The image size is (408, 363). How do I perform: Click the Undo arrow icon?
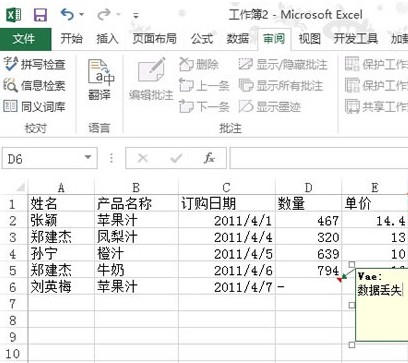coord(68,14)
